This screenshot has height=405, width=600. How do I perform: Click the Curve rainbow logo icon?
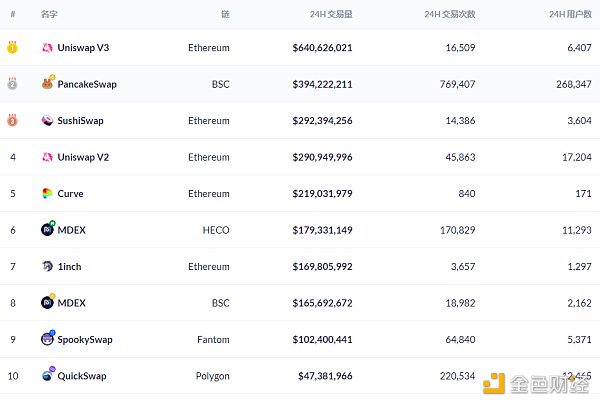47,193
